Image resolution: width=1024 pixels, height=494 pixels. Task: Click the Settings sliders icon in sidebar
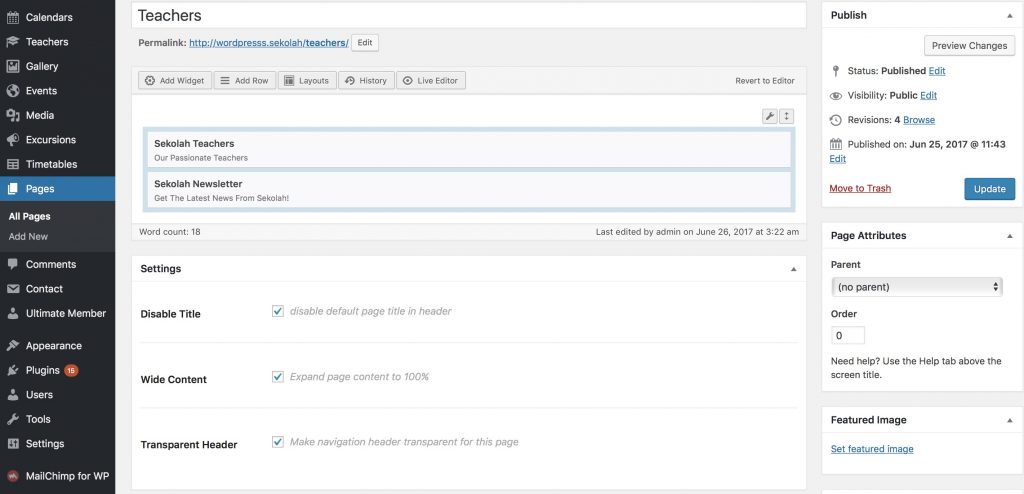point(12,444)
